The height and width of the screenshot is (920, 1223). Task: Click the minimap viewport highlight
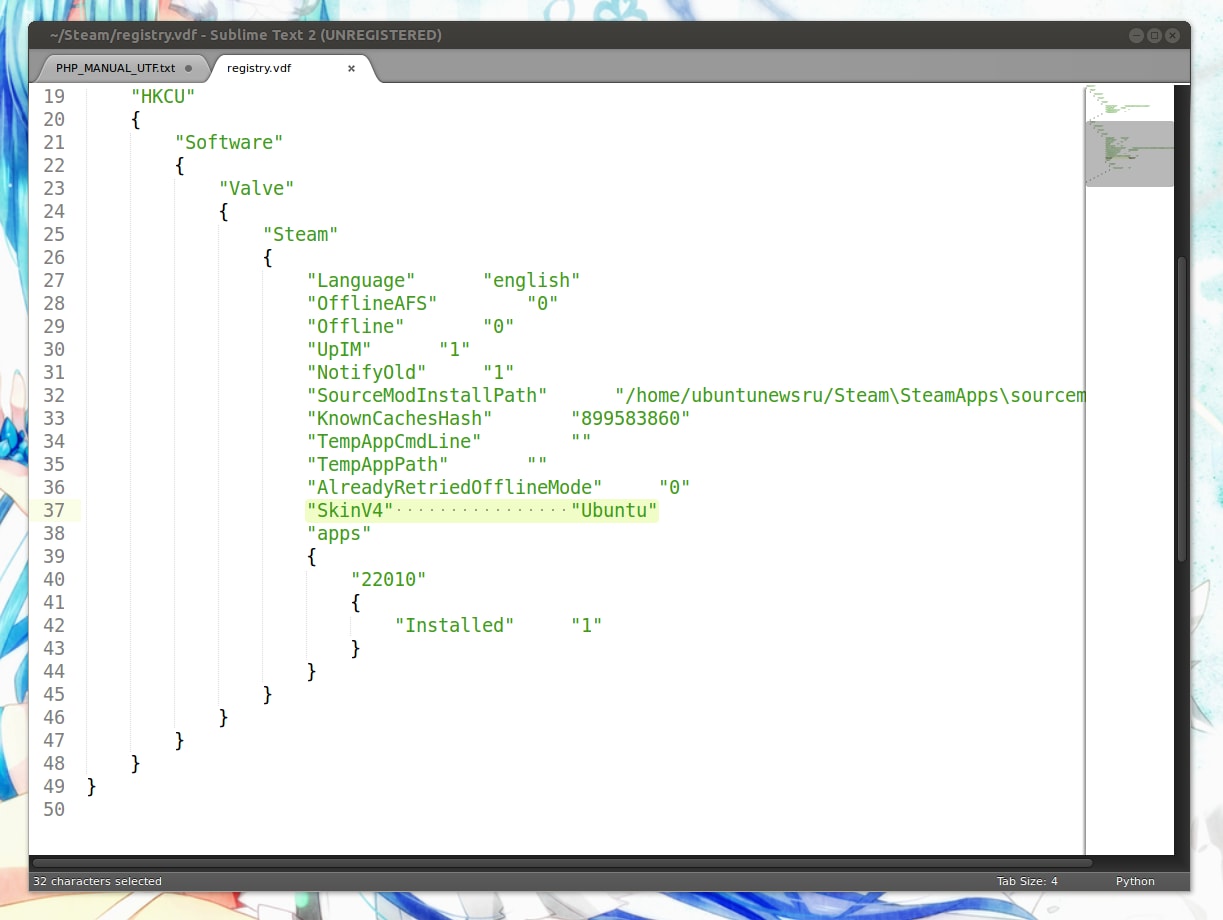1129,154
